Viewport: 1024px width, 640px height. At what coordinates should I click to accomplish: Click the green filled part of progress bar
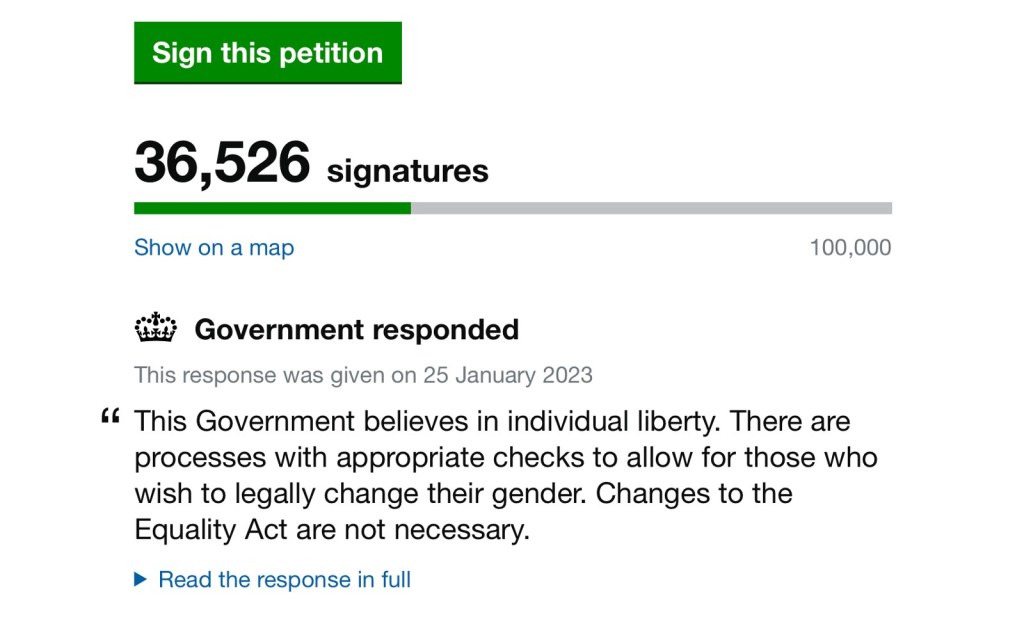[272, 208]
